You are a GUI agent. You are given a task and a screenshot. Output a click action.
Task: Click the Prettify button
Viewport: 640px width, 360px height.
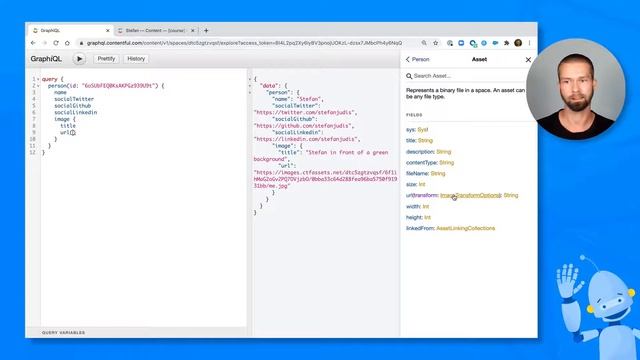pyautogui.click(x=106, y=59)
